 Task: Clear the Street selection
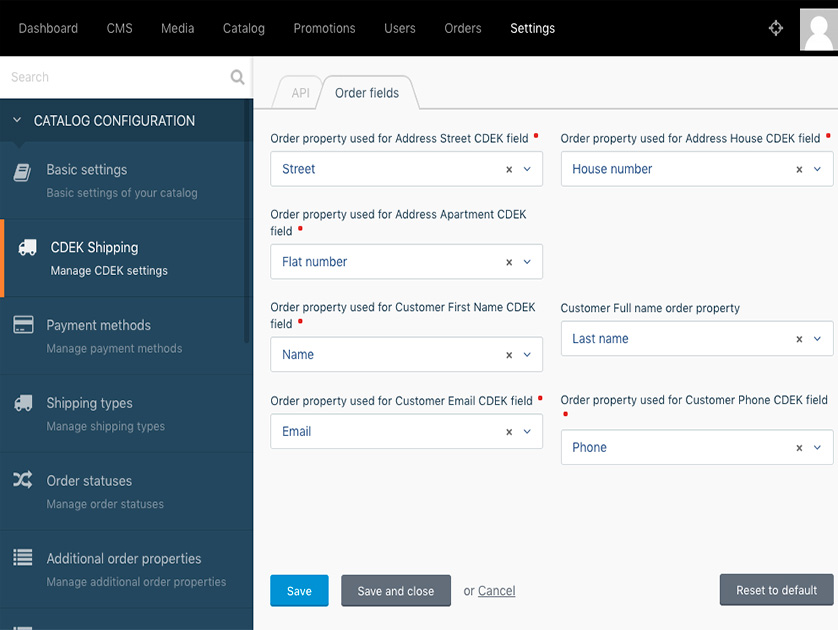[x=509, y=169]
